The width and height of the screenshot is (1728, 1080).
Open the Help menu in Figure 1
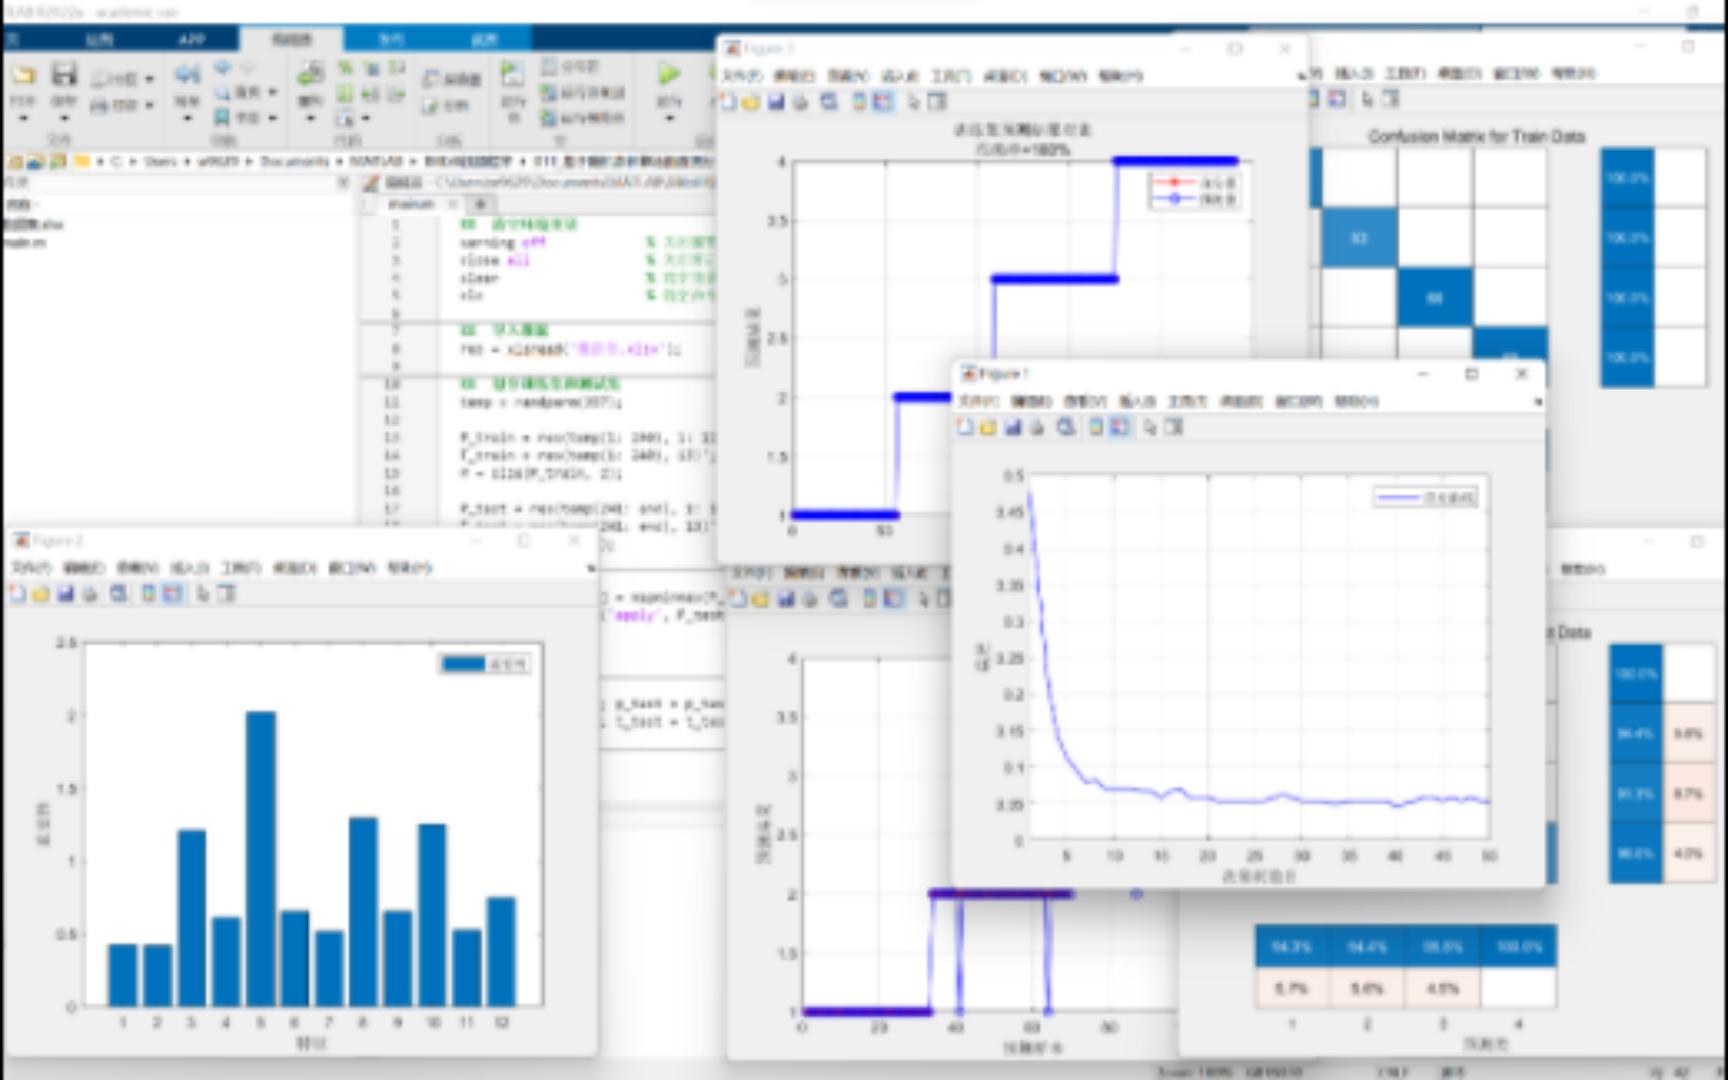pos(1356,401)
